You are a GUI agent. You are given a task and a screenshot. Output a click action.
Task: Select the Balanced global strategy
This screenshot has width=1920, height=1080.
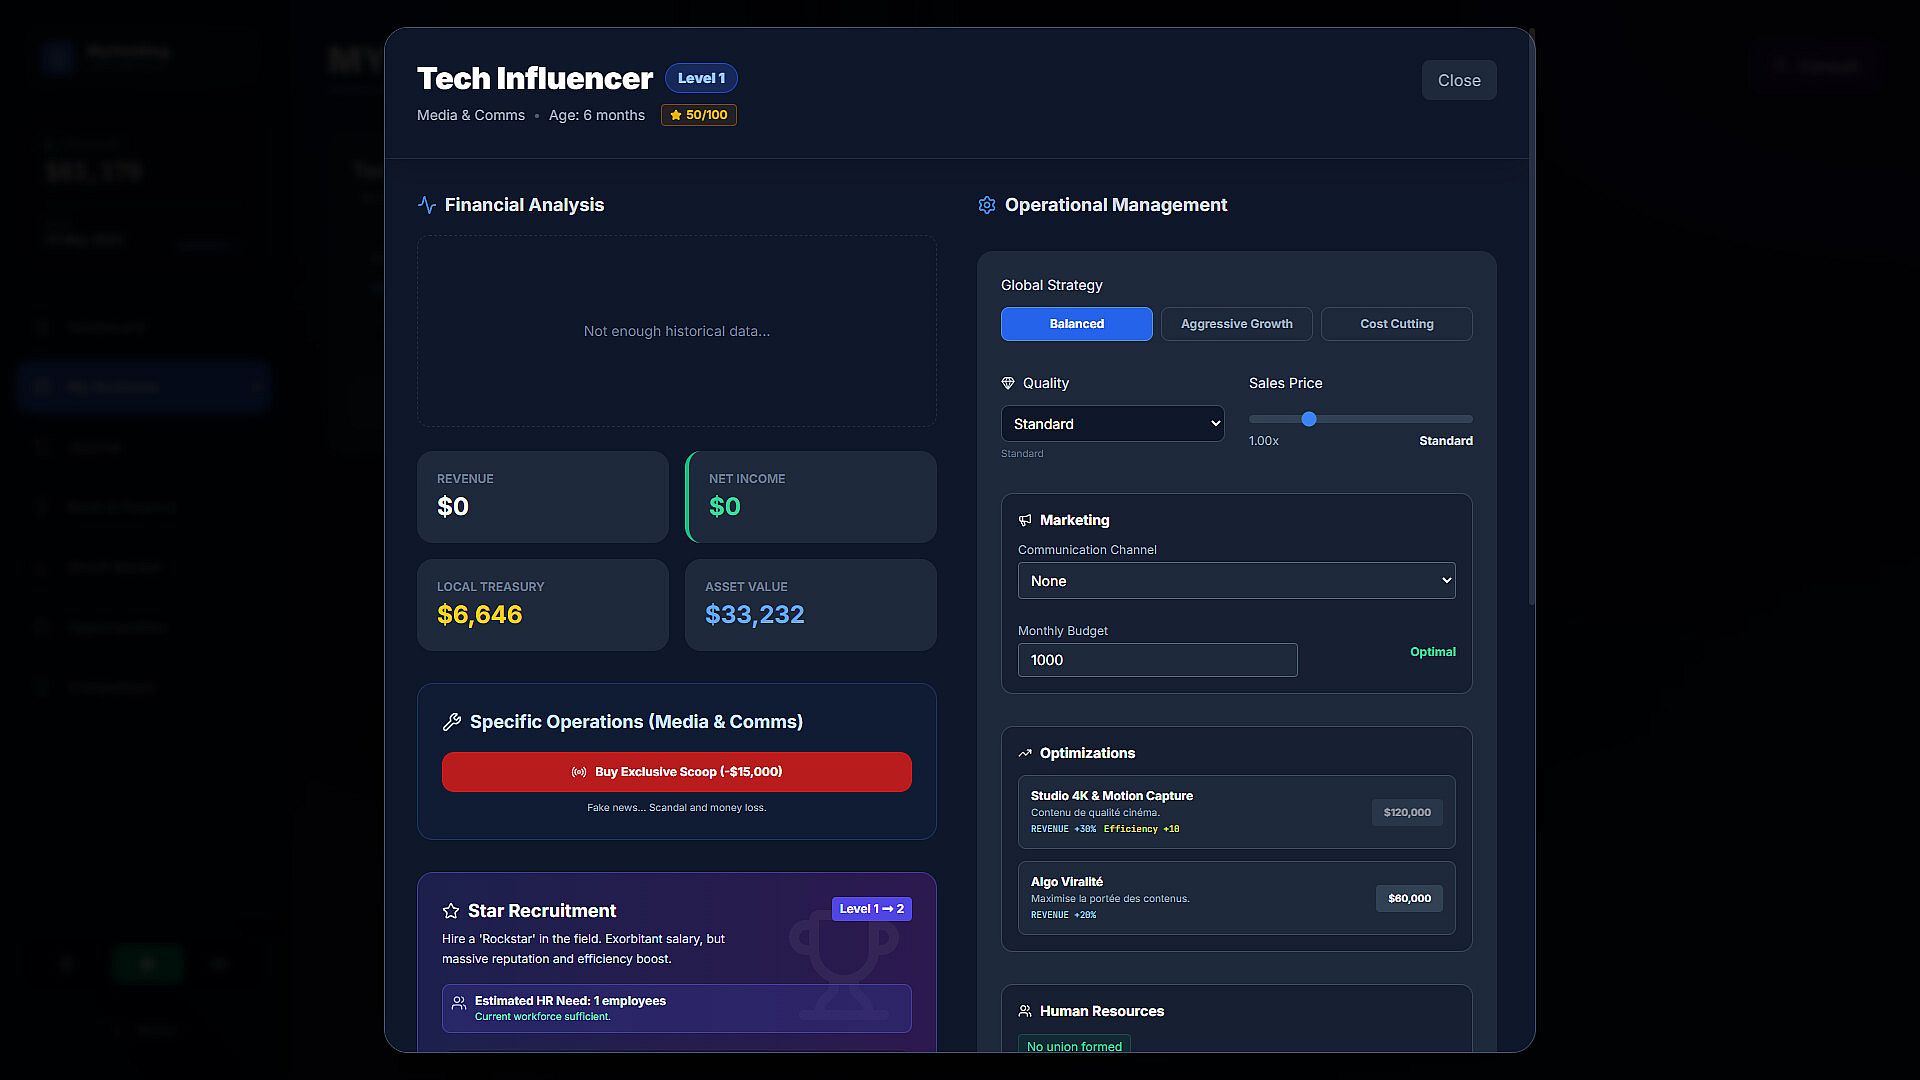pos(1076,324)
